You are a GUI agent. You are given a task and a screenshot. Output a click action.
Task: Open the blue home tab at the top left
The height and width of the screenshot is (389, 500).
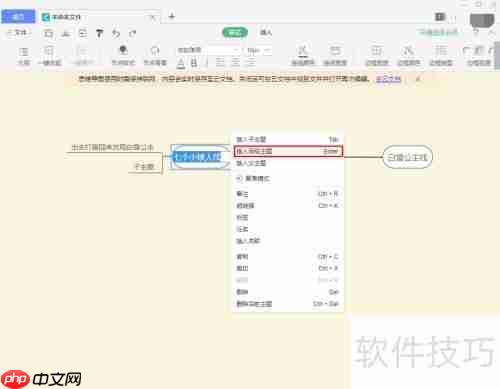[x=18, y=17]
